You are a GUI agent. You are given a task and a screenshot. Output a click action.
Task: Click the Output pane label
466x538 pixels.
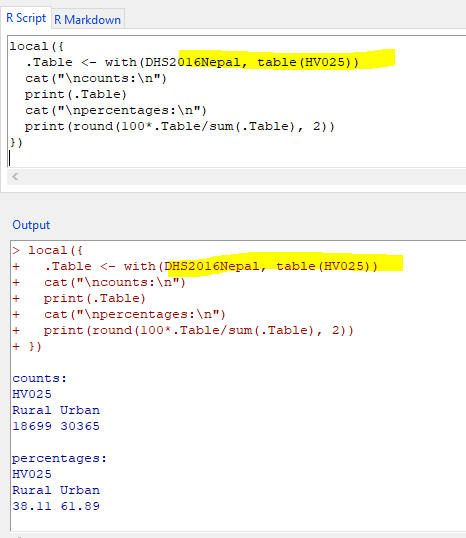(31, 225)
